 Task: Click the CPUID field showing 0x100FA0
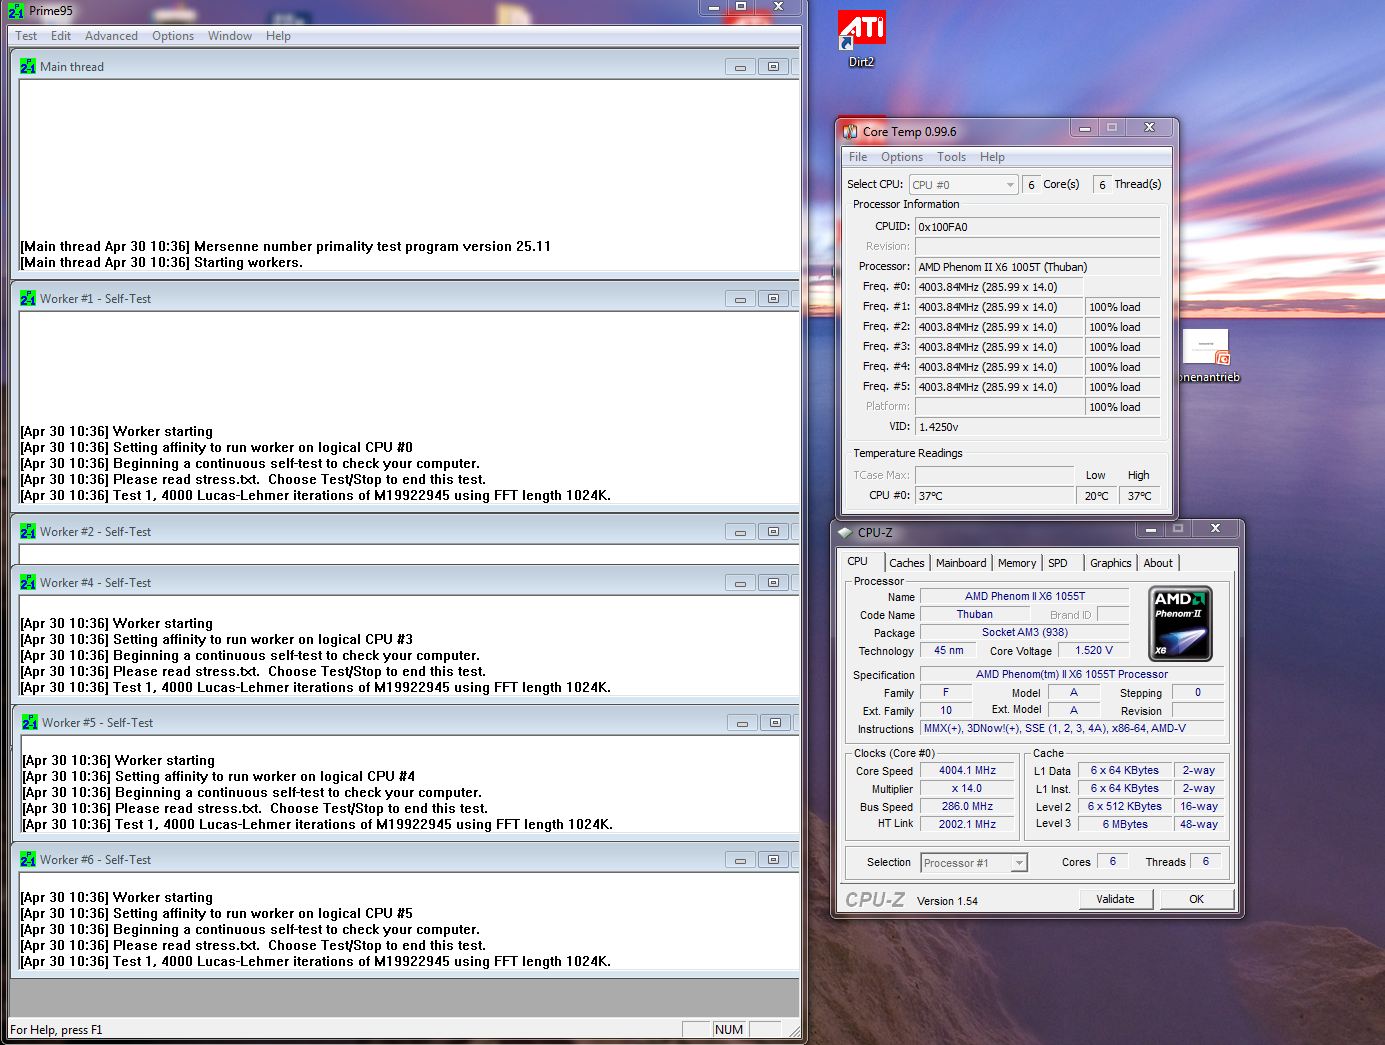1037,227
